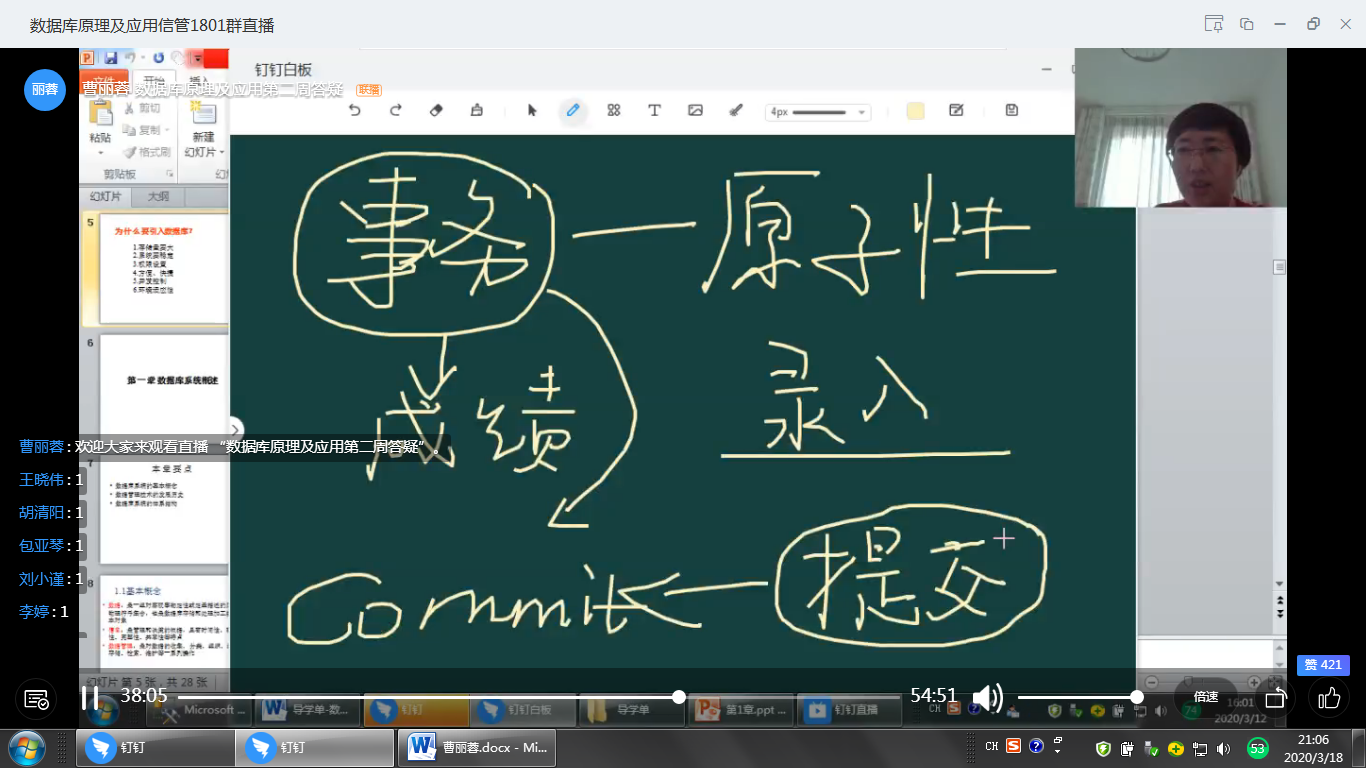Click the rotate icon beside 倍速
The width and height of the screenshot is (1366, 768).
pos(1275,697)
